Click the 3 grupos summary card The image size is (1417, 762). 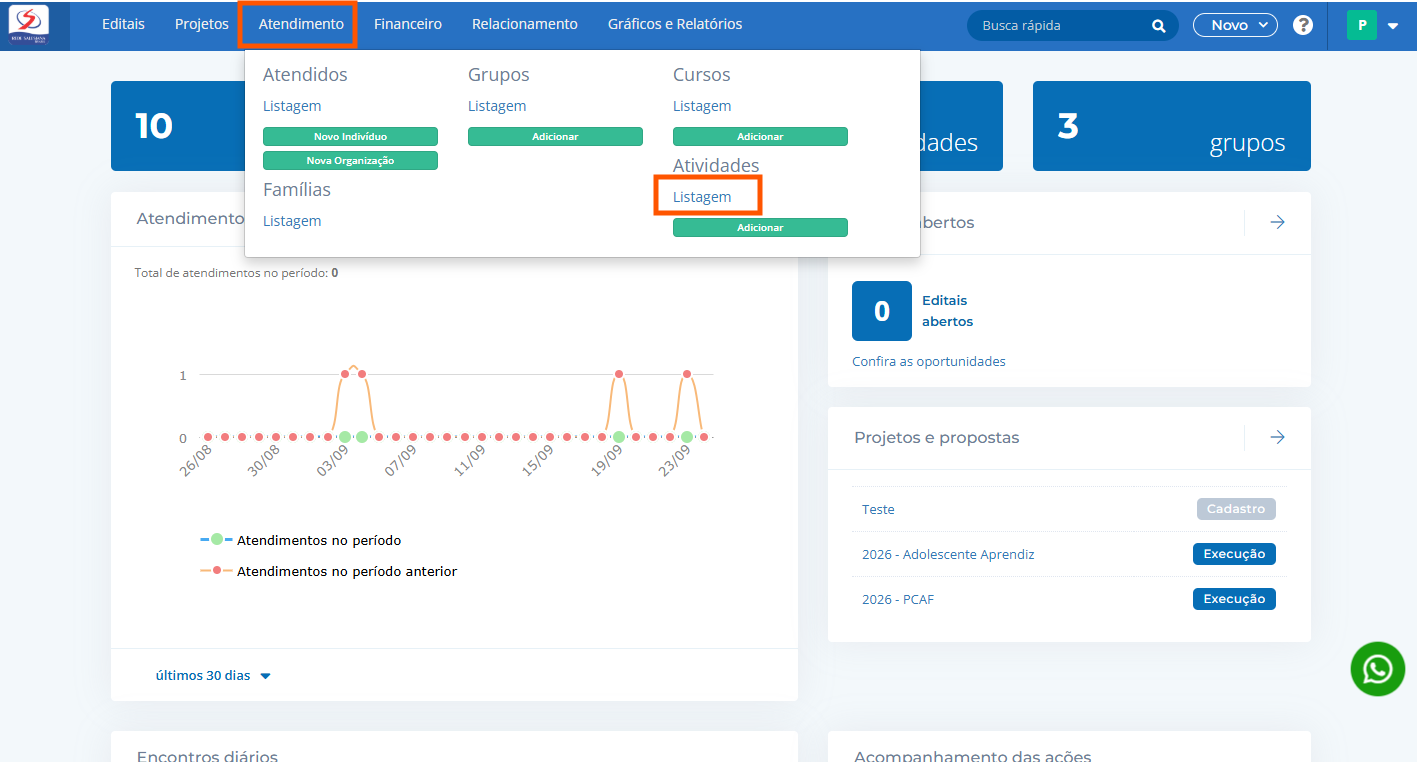[1171, 126]
